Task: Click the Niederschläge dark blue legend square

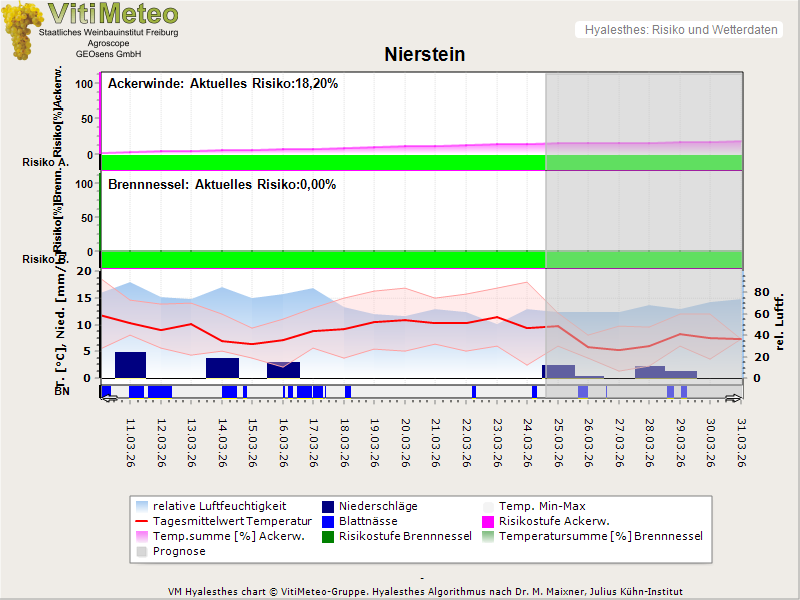Action: 329,506
